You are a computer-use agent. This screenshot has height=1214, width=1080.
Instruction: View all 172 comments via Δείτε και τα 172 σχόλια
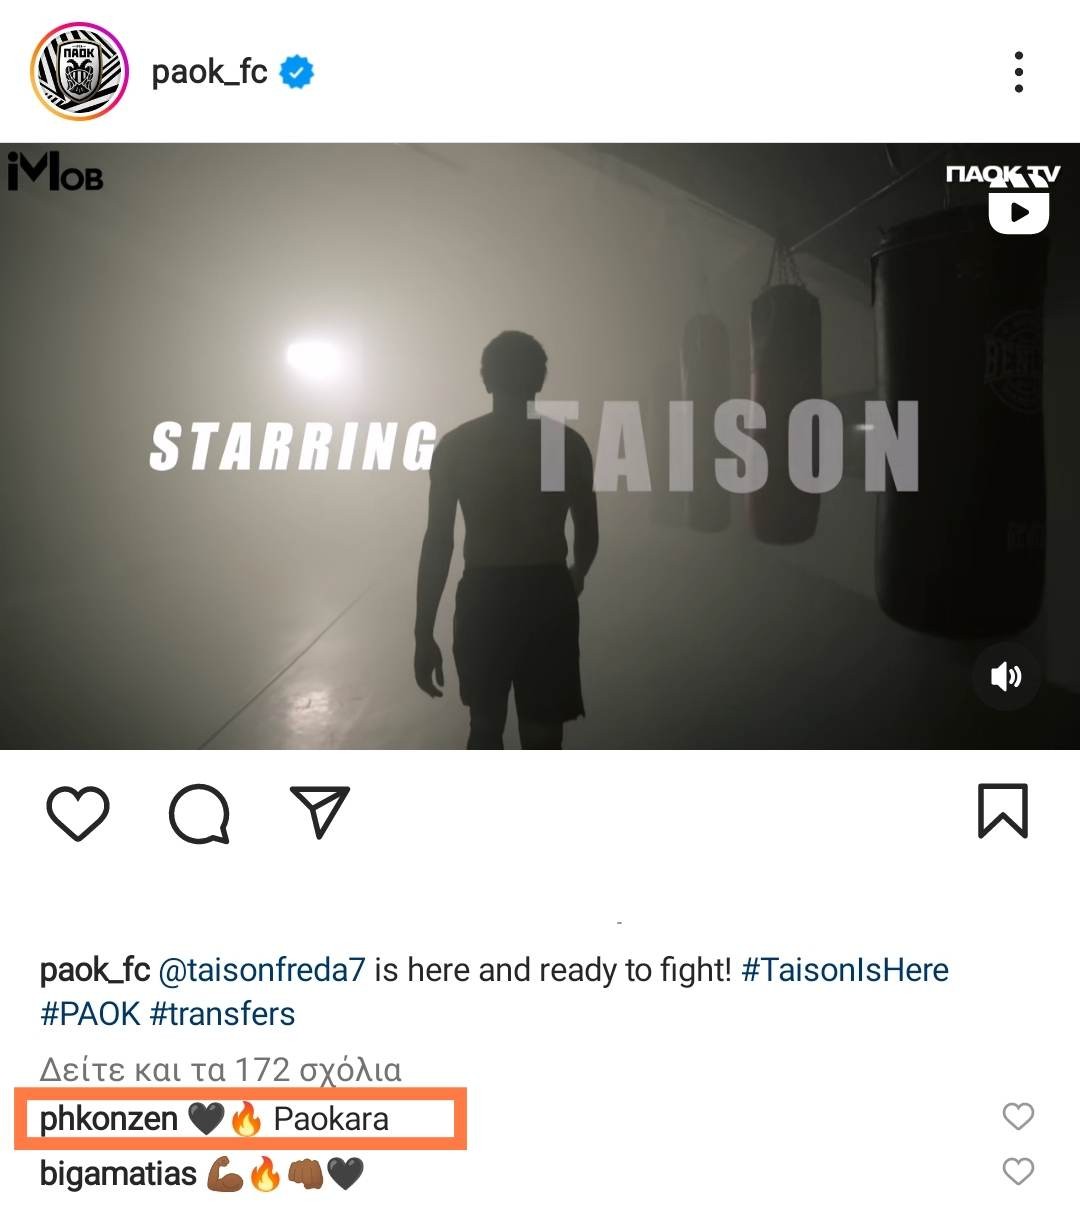coord(220,1070)
